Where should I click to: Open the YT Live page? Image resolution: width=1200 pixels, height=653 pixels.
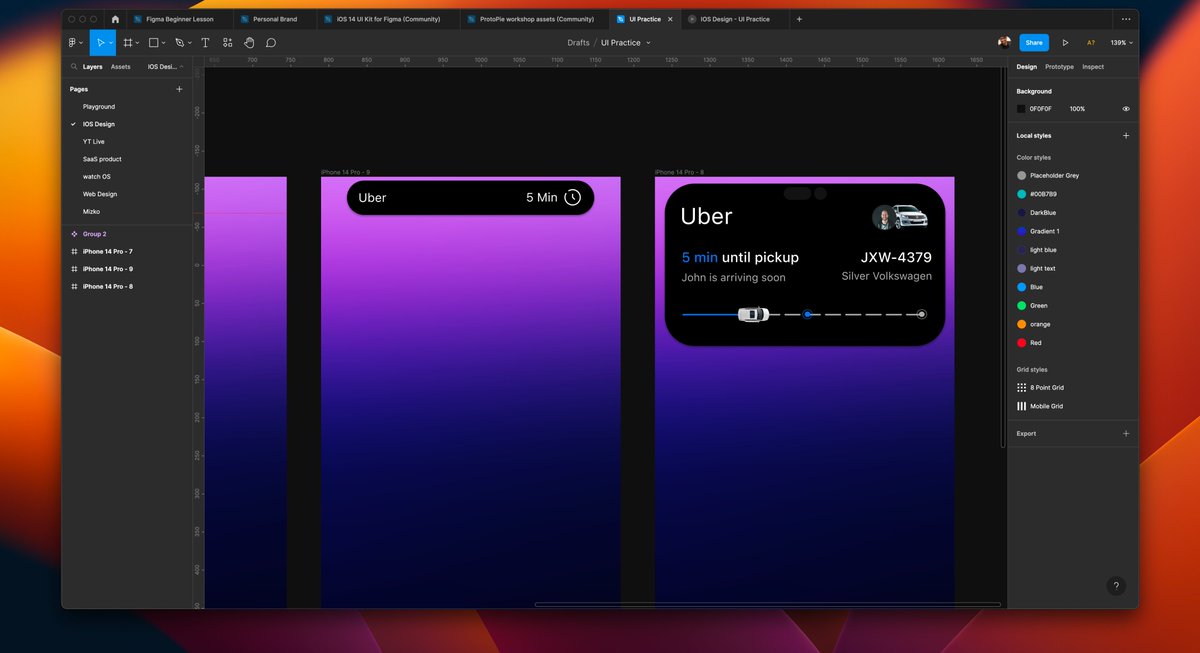click(94, 142)
